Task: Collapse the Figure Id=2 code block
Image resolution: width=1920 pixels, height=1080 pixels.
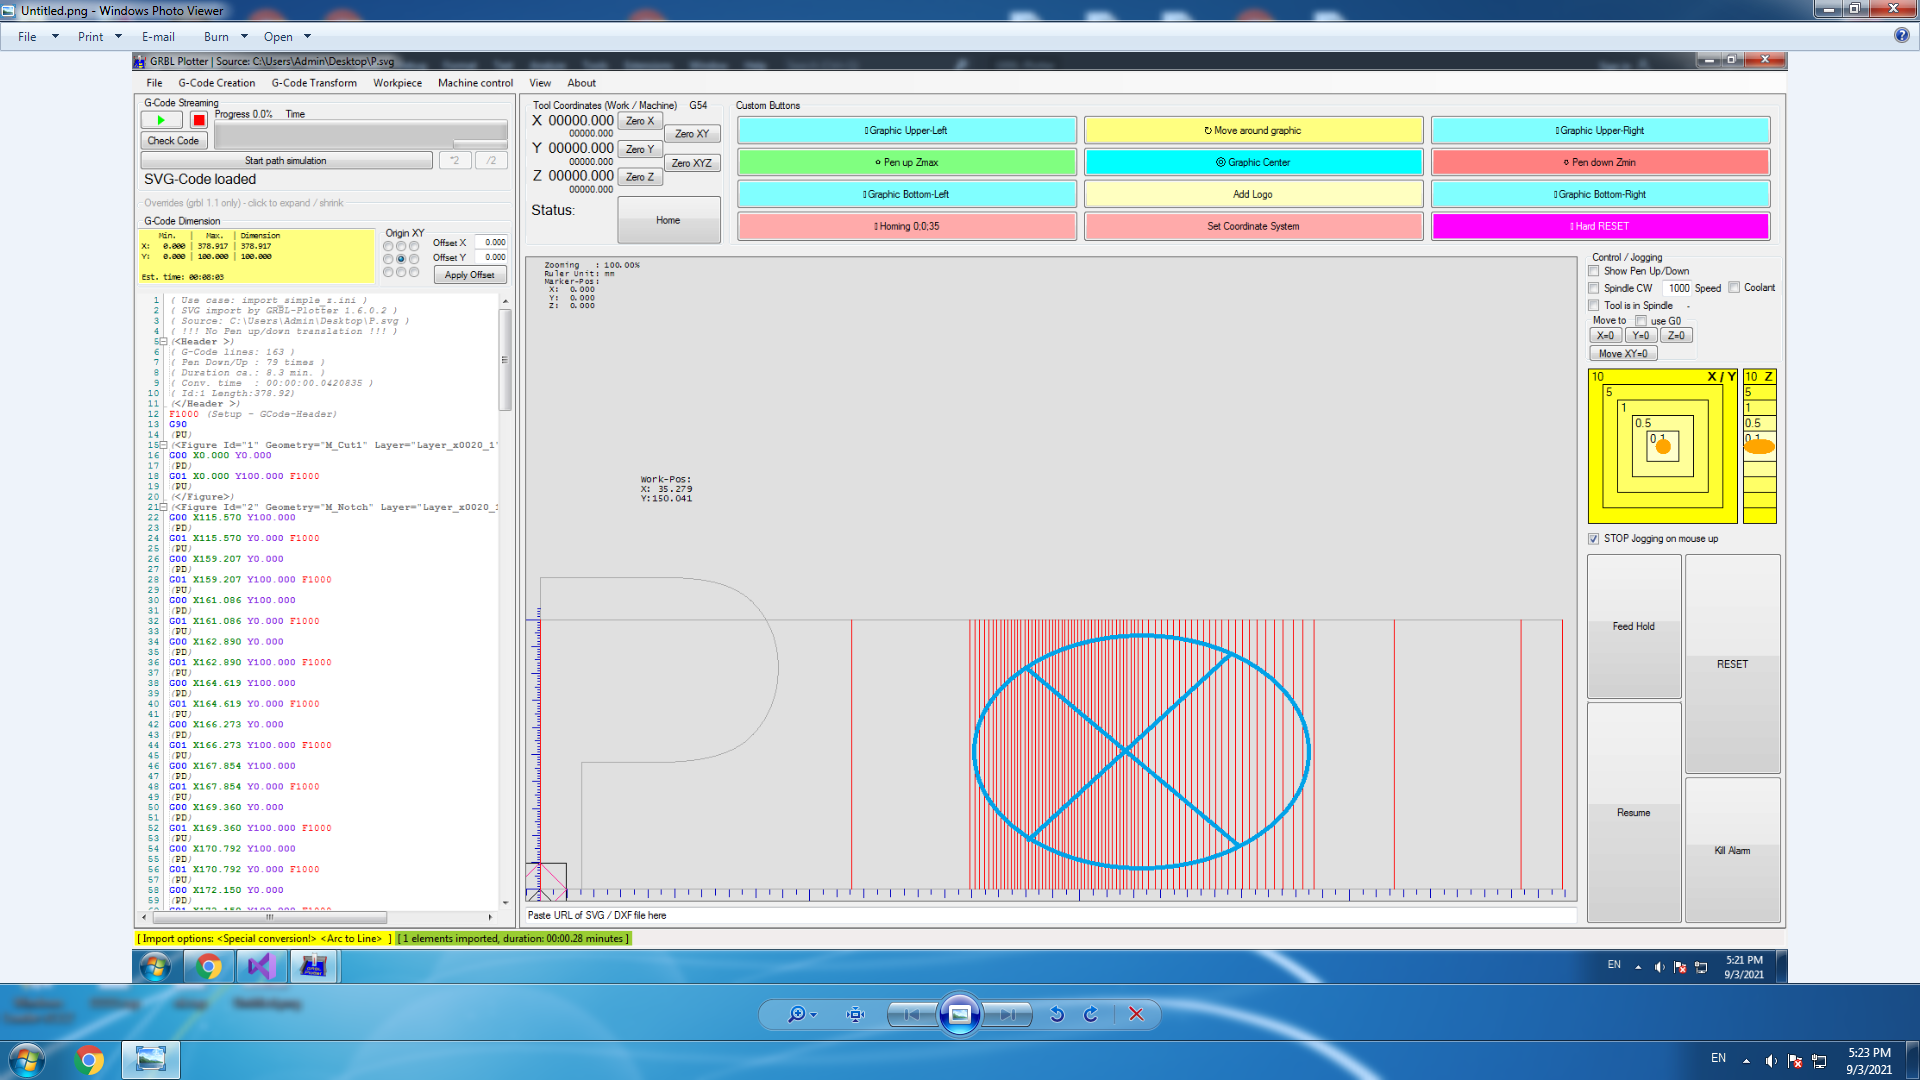Action: point(163,507)
